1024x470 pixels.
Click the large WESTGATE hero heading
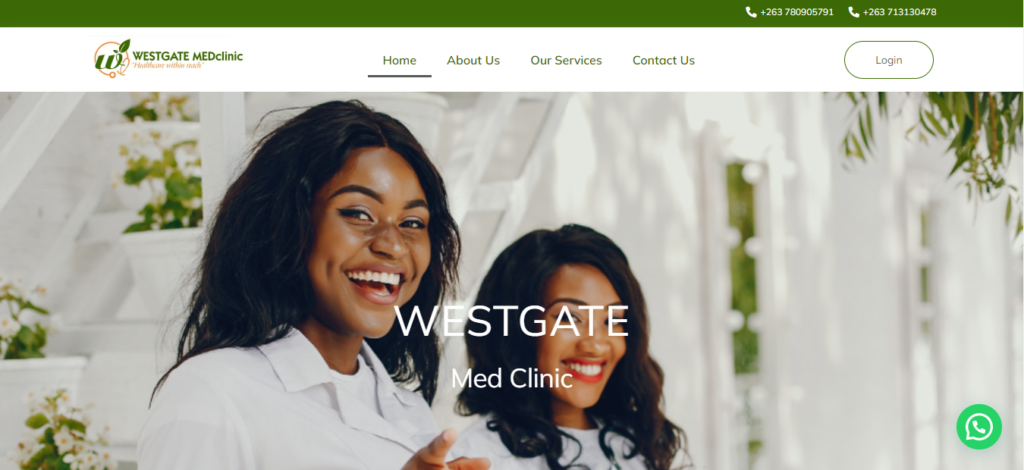click(511, 321)
